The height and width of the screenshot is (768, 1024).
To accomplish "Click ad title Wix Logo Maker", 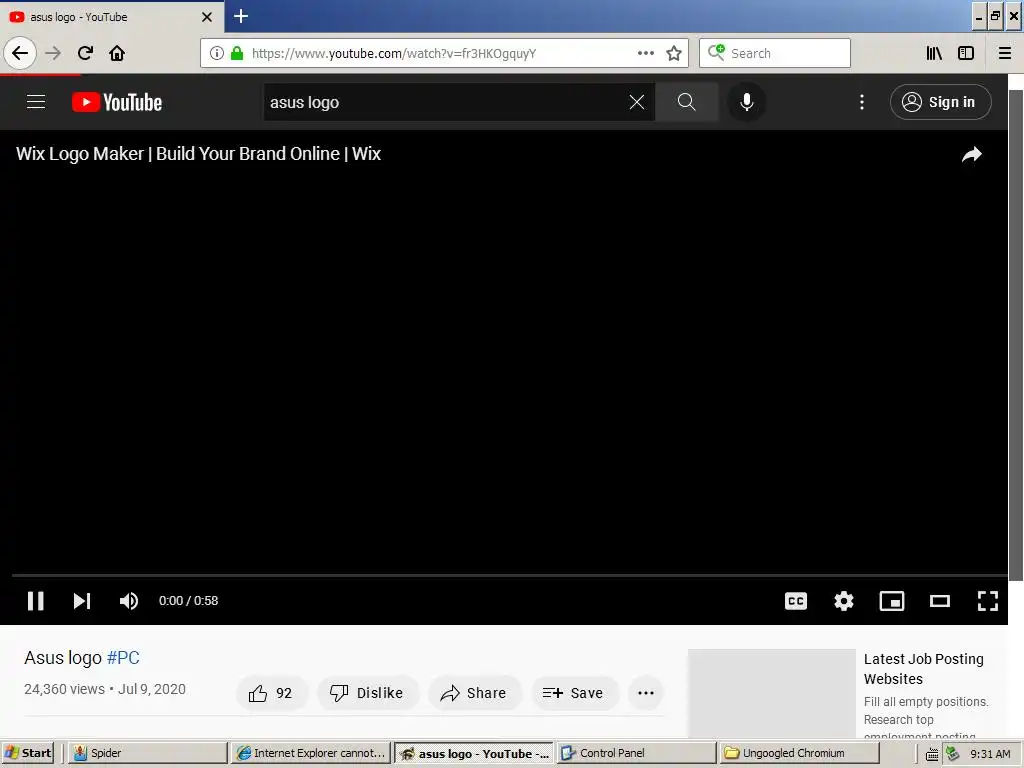I will pos(199,154).
